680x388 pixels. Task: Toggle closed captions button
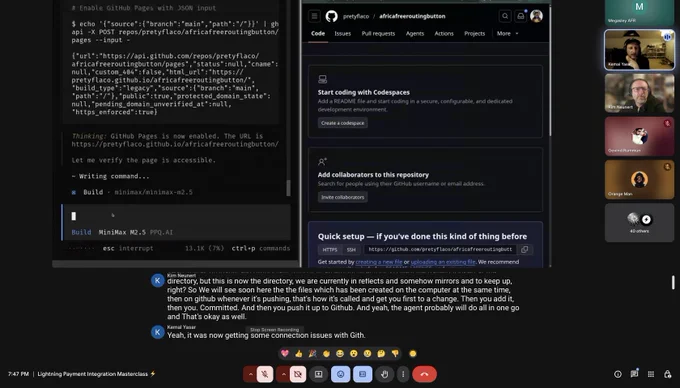coord(363,374)
